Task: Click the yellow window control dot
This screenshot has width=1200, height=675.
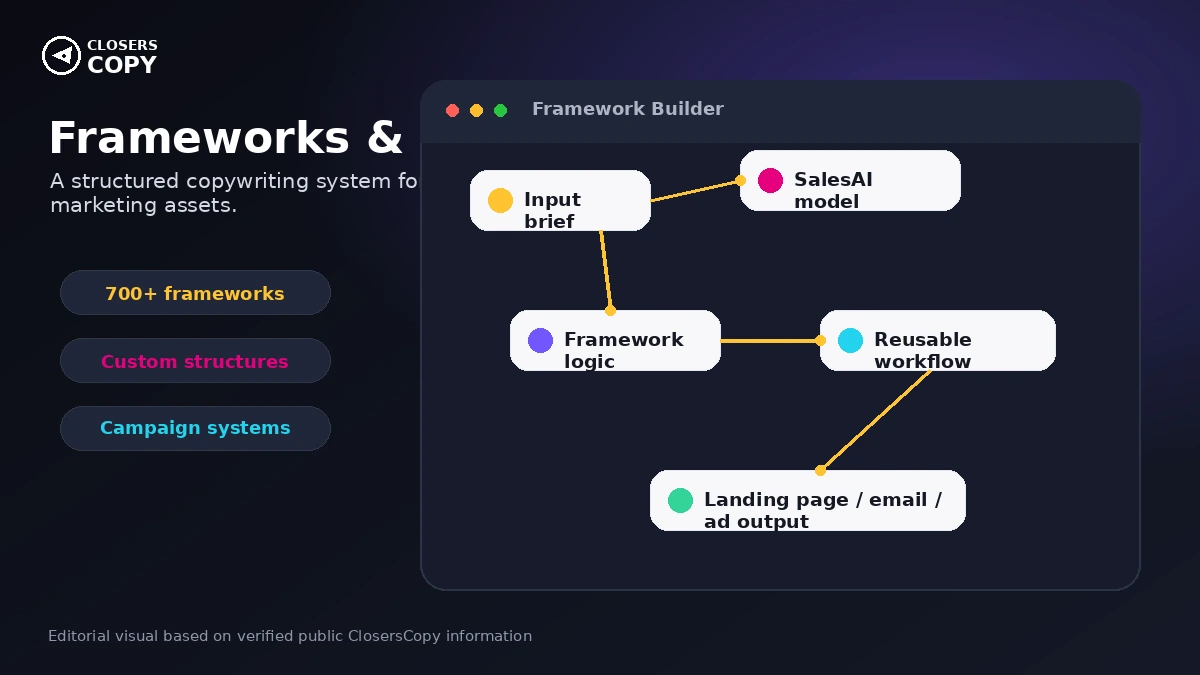Action: [x=476, y=110]
